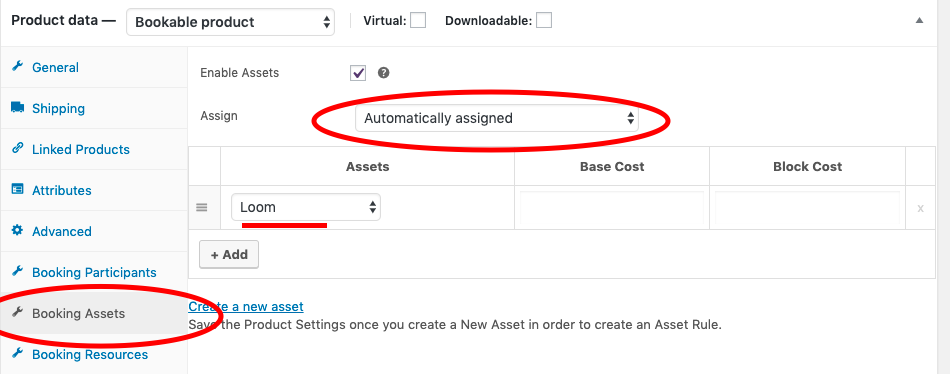Open the Booking Resources tab
The height and width of the screenshot is (374, 950).
point(94,355)
